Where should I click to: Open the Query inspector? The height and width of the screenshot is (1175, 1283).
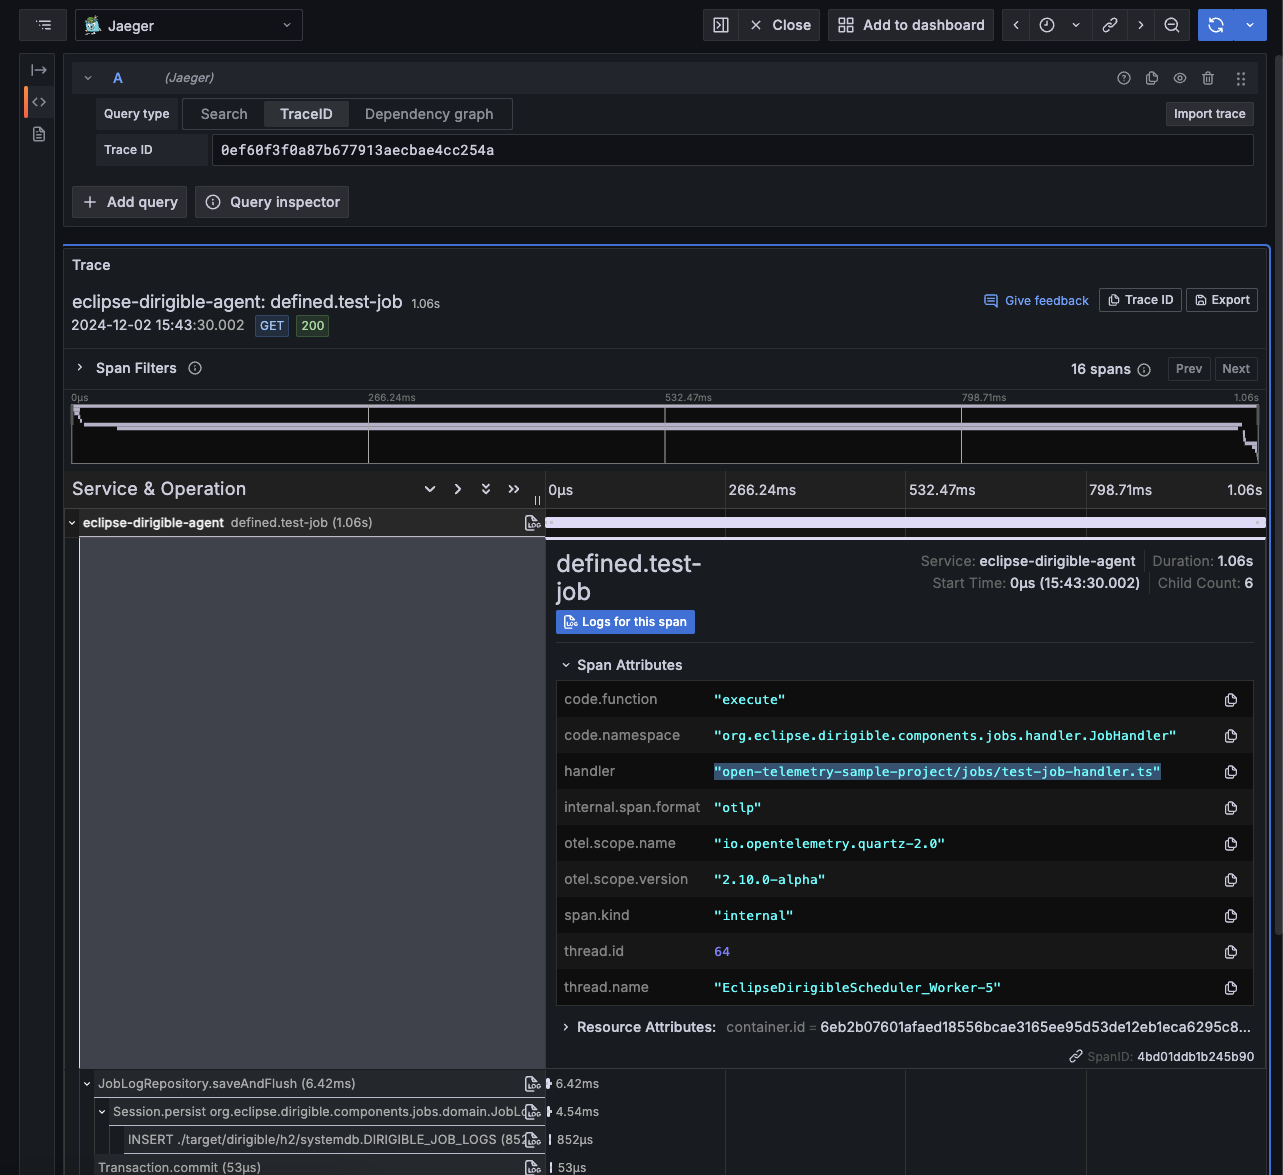point(273,202)
